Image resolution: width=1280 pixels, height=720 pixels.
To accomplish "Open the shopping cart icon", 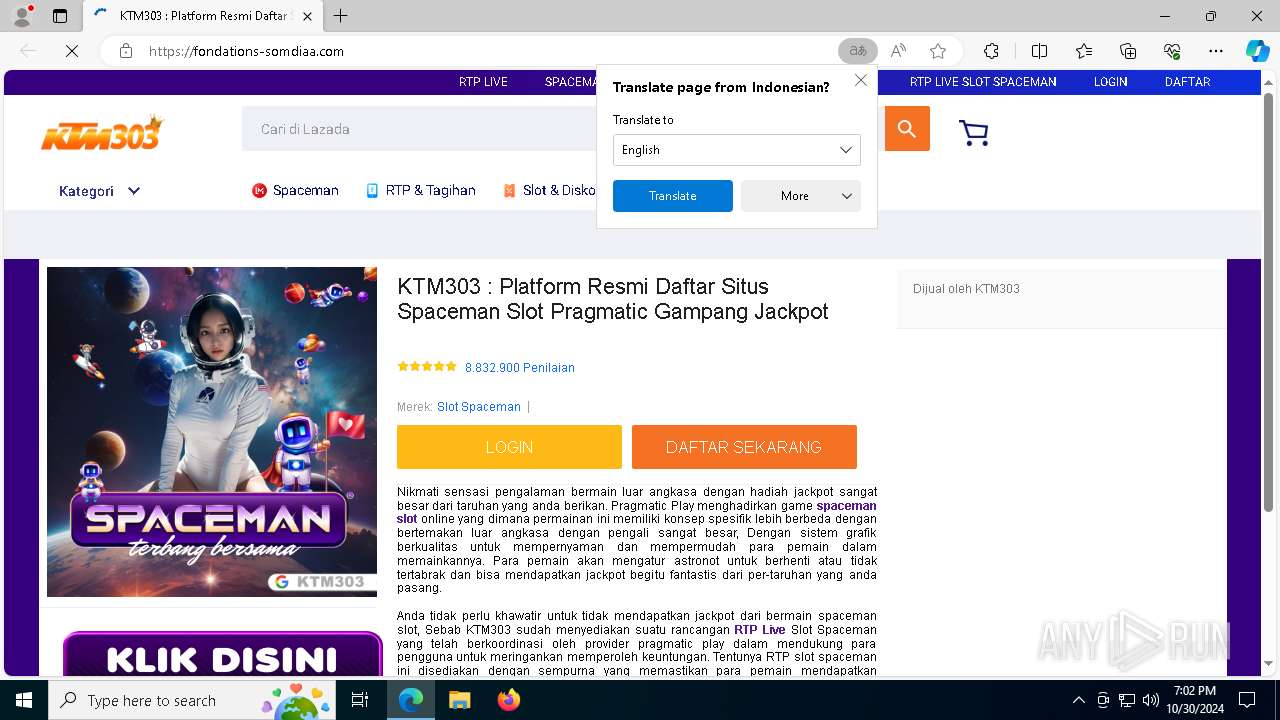I will [x=973, y=133].
